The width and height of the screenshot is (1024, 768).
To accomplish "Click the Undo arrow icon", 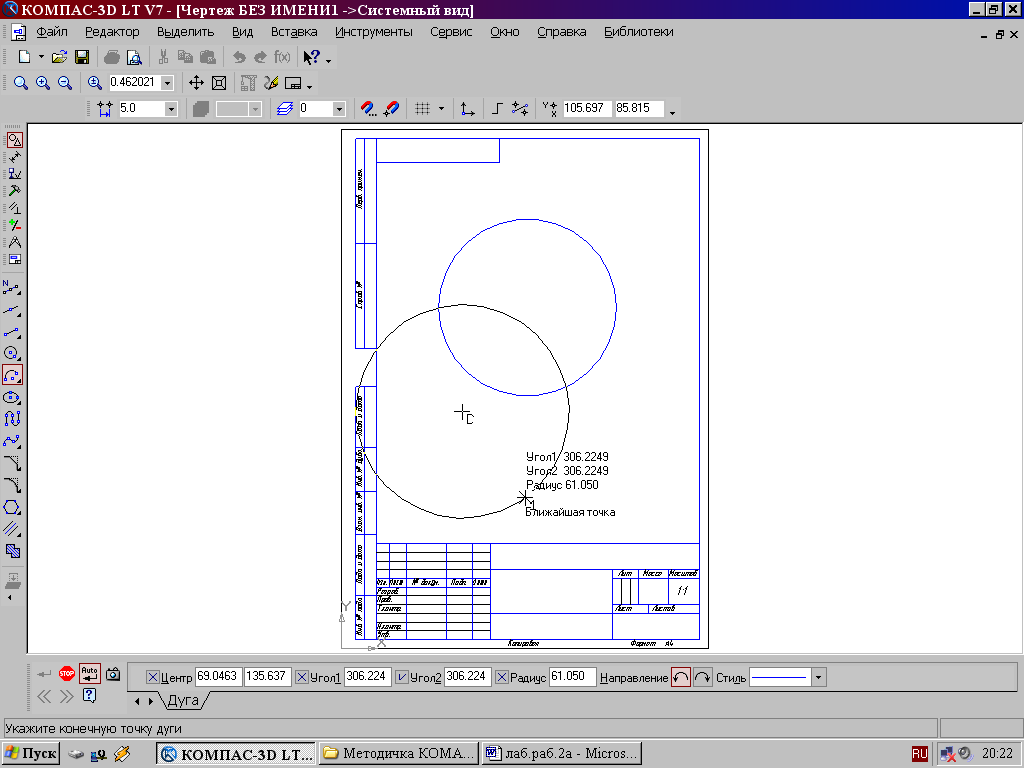I will coord(239,57).
